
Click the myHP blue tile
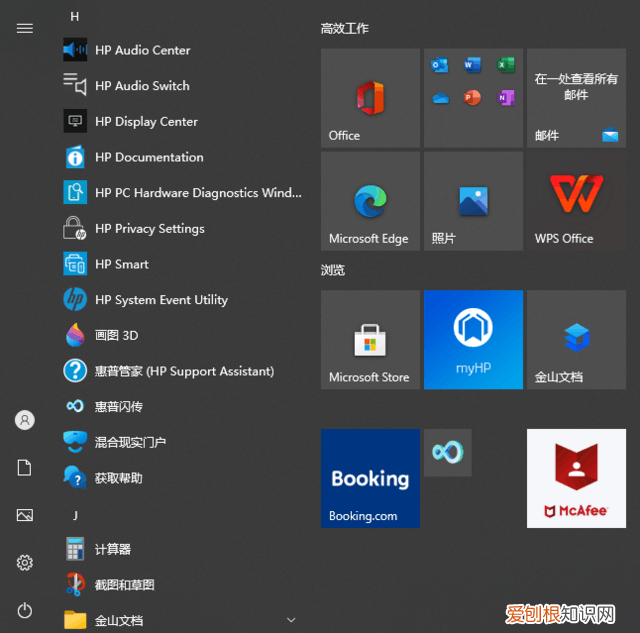click(x=473, y=339)
